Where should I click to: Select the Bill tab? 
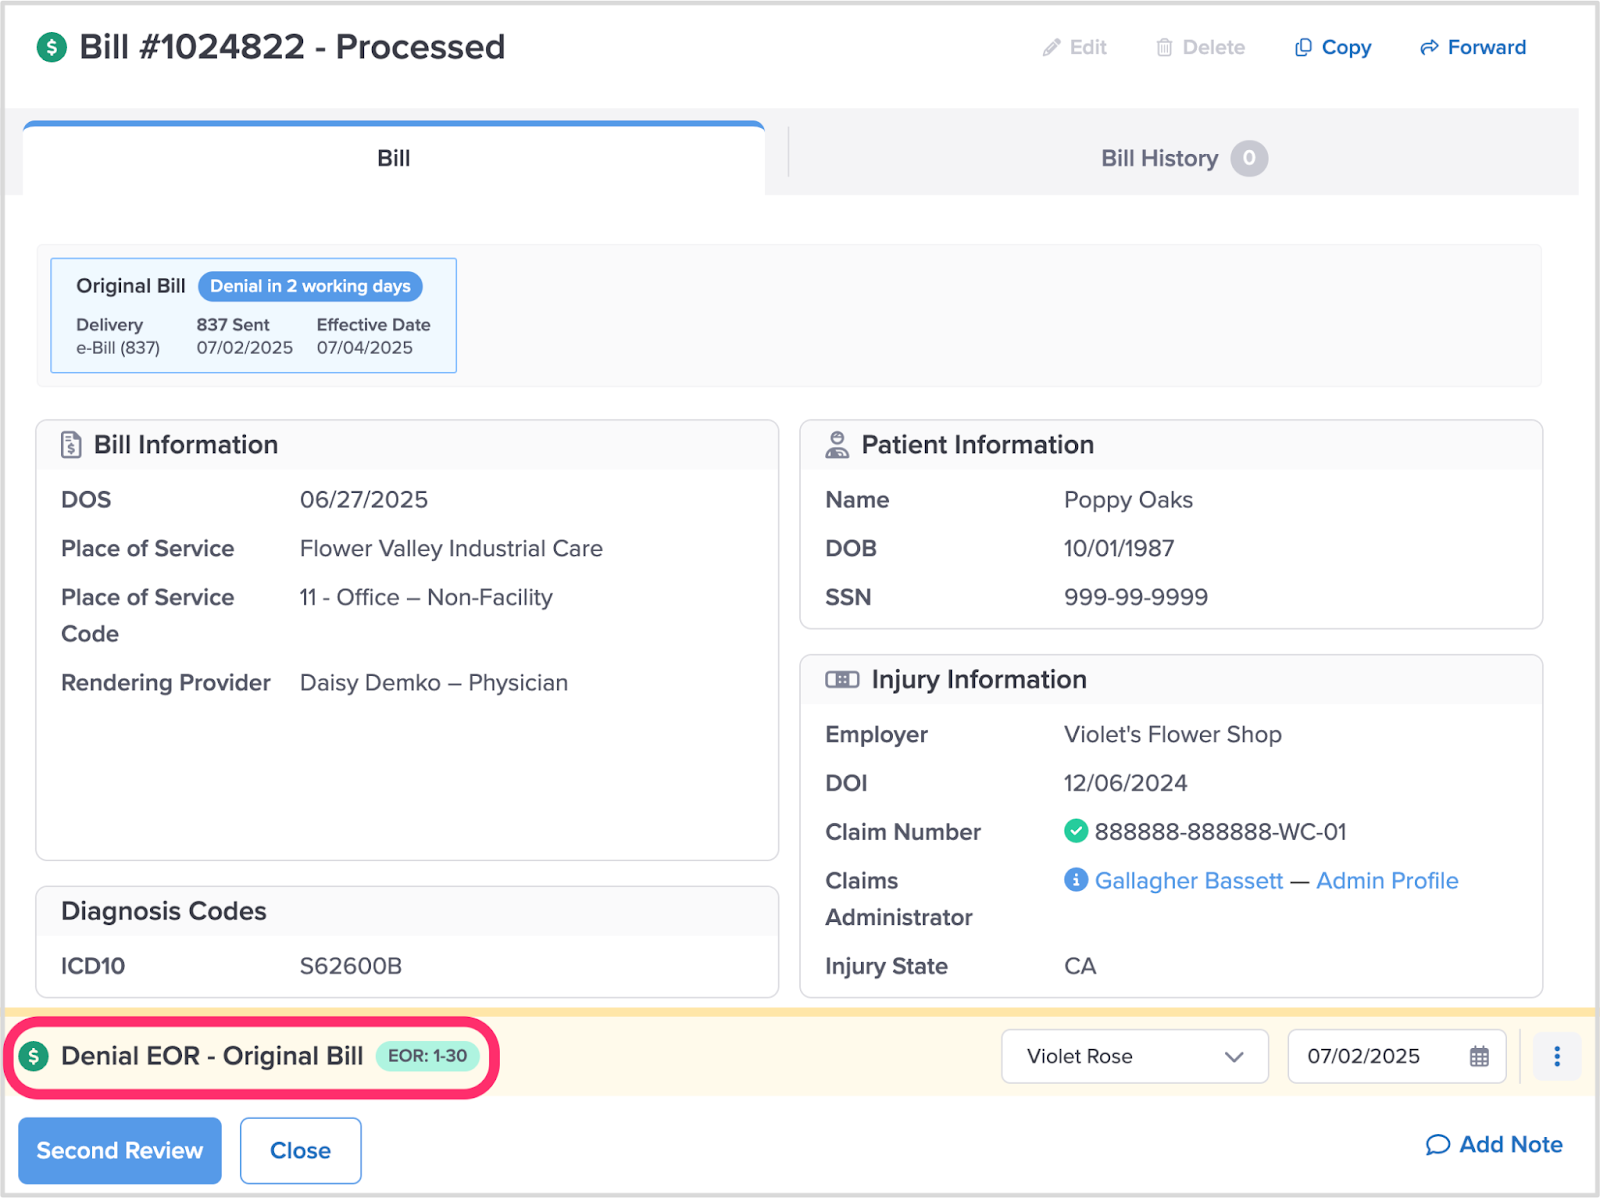pyautogui.click(x=393, y=158)
